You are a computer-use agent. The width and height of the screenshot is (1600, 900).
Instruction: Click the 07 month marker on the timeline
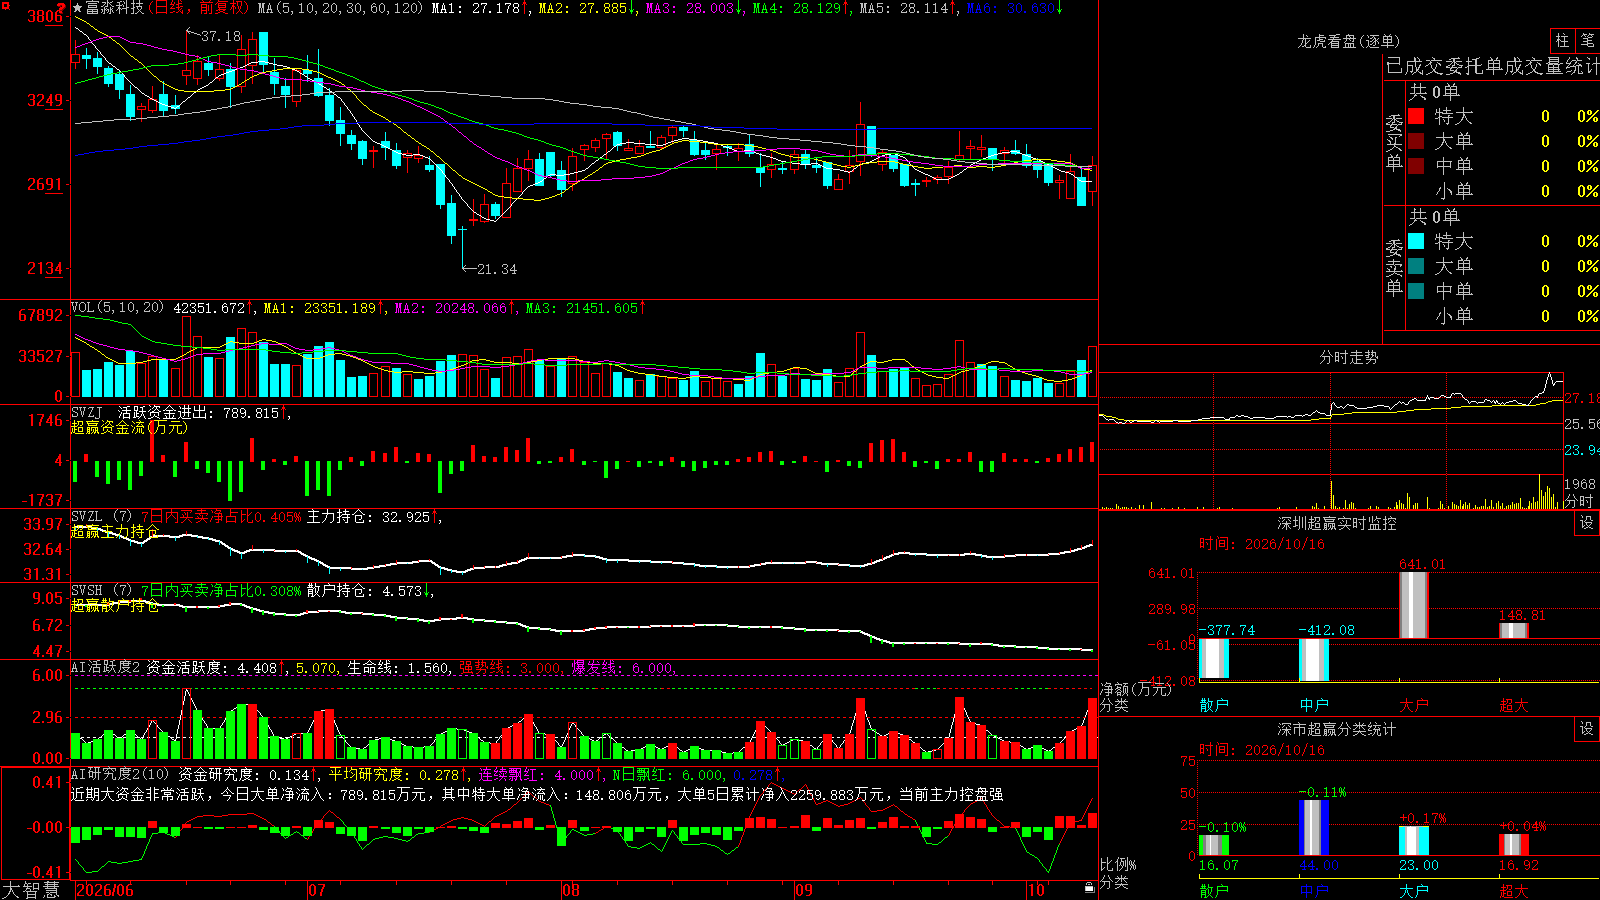(x=317, y=890)
